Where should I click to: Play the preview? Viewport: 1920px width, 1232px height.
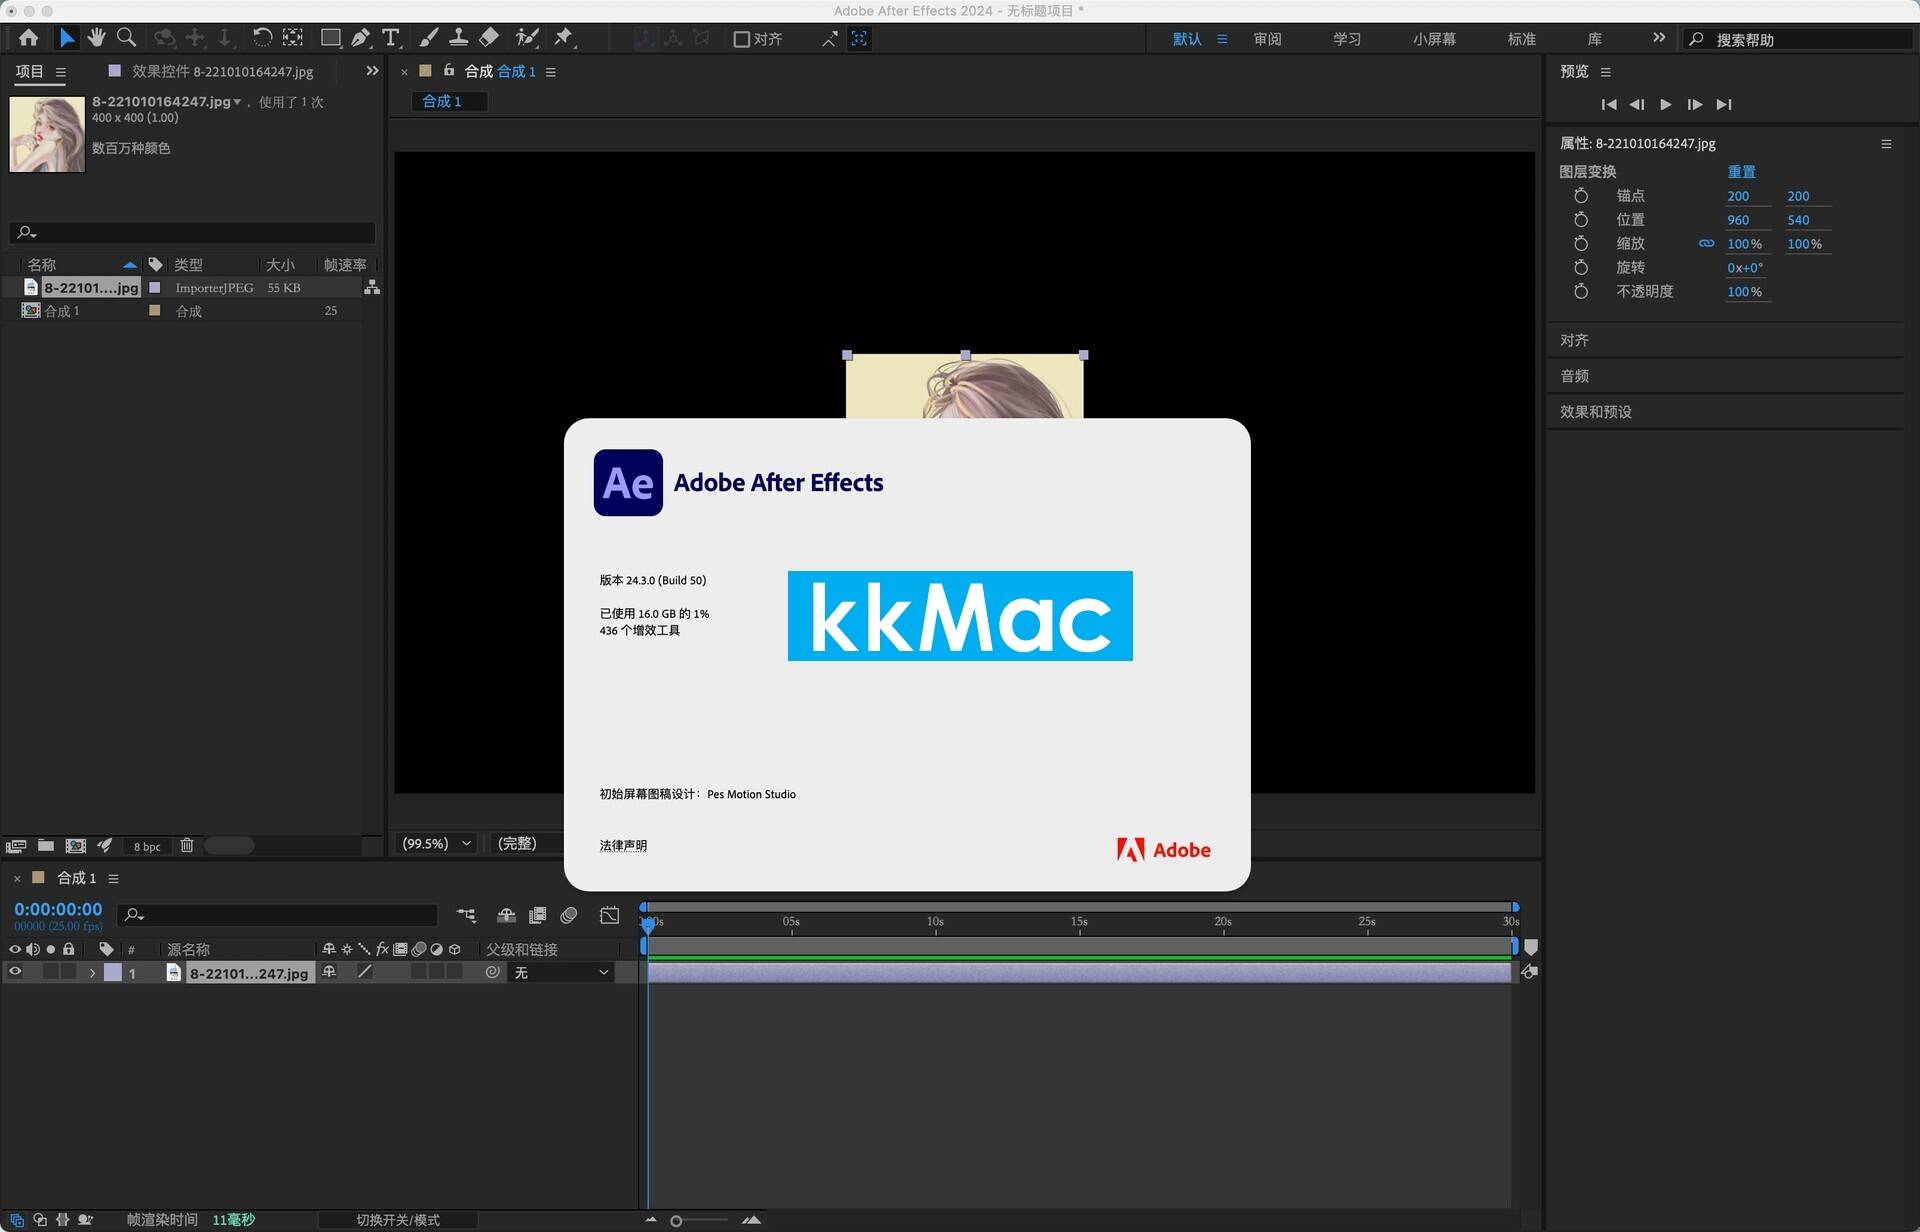click(1665, 104)
